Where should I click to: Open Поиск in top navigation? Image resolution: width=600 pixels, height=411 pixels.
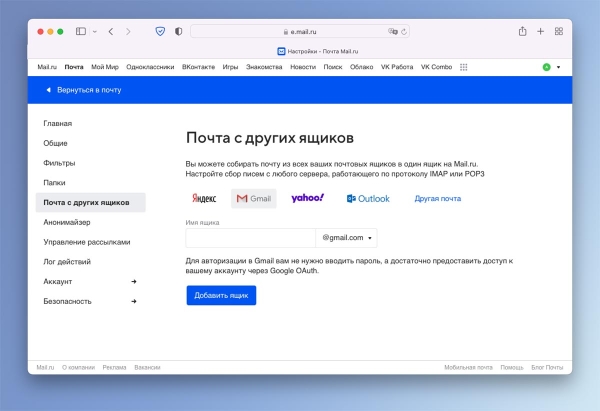333,67
